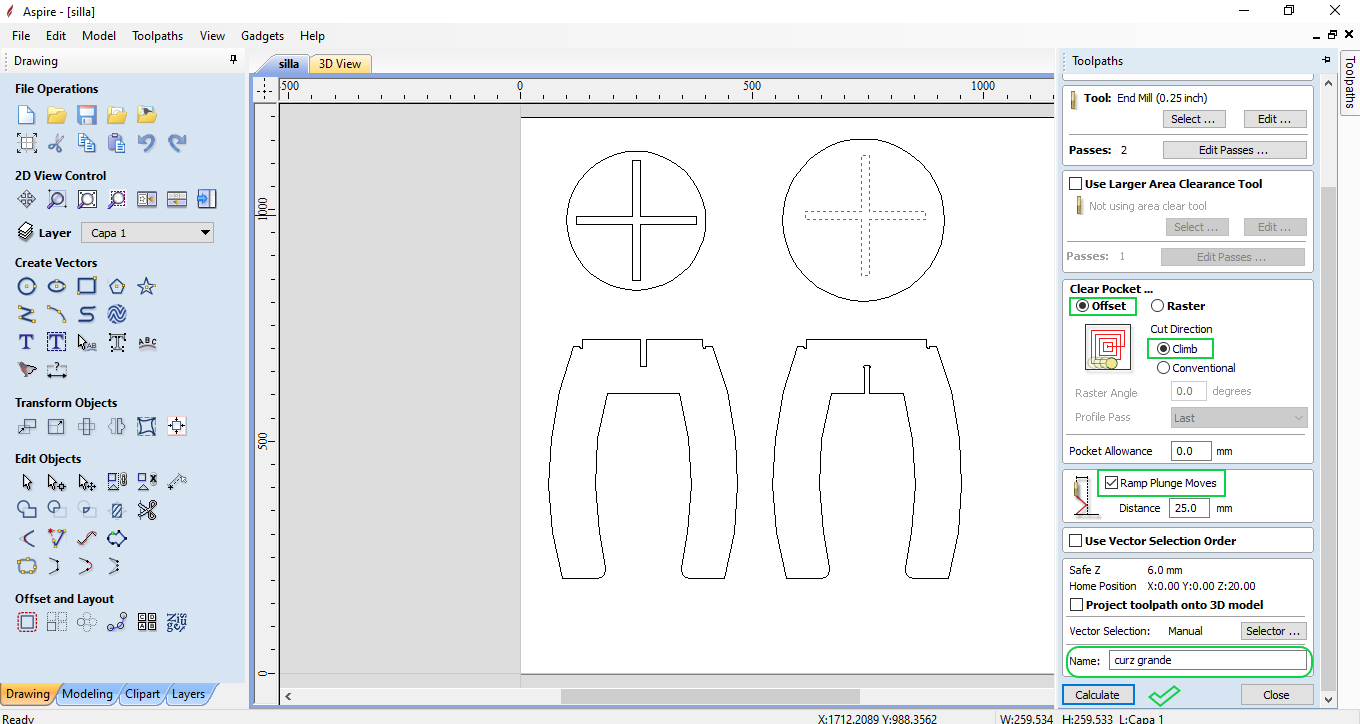Uncheck Ramp Plunge Moves
This screenshot has height=724, width=1360.
coord(1112,483)
